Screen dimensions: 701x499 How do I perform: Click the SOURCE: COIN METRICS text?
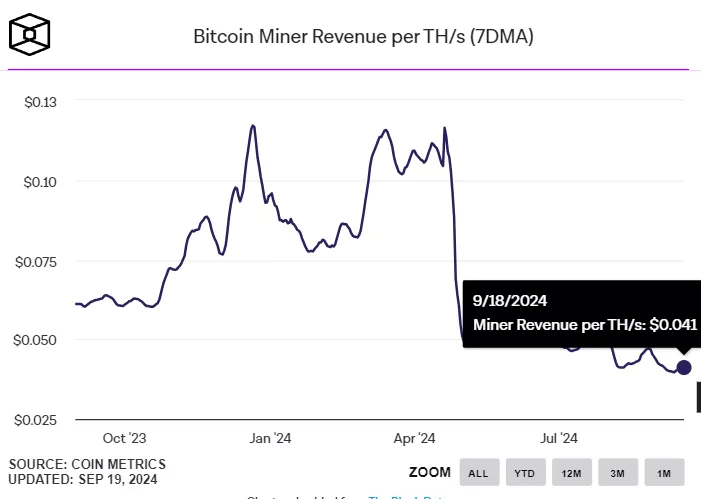pos(87,464)
